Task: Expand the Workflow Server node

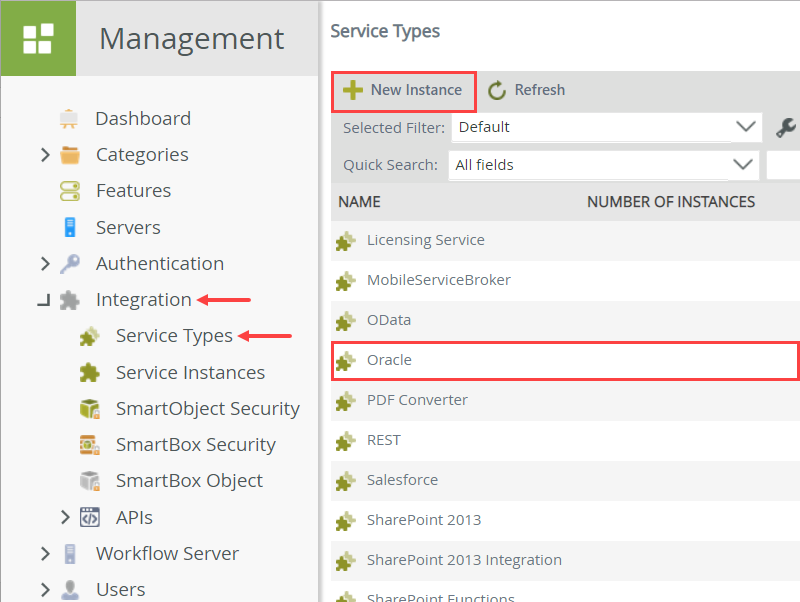Action: (x=44, y=553)
